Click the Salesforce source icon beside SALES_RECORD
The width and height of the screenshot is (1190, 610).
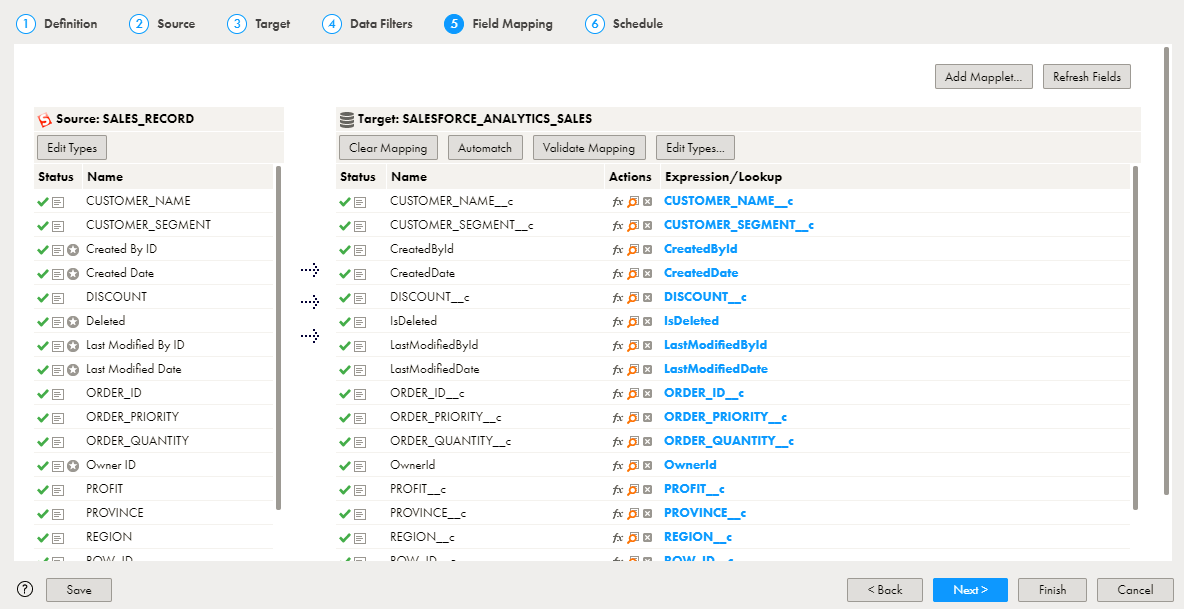point(45,120)
